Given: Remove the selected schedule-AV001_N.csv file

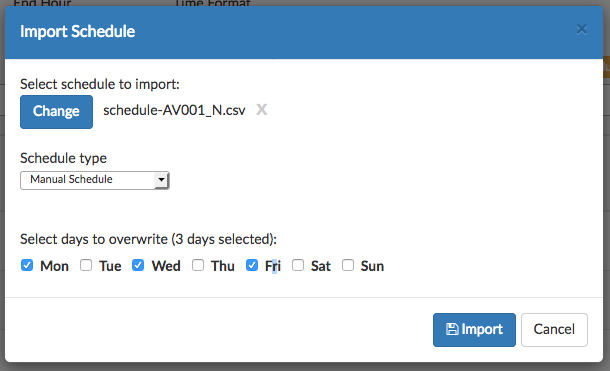Looking at the screenshot, I should [x=261, y=110].
